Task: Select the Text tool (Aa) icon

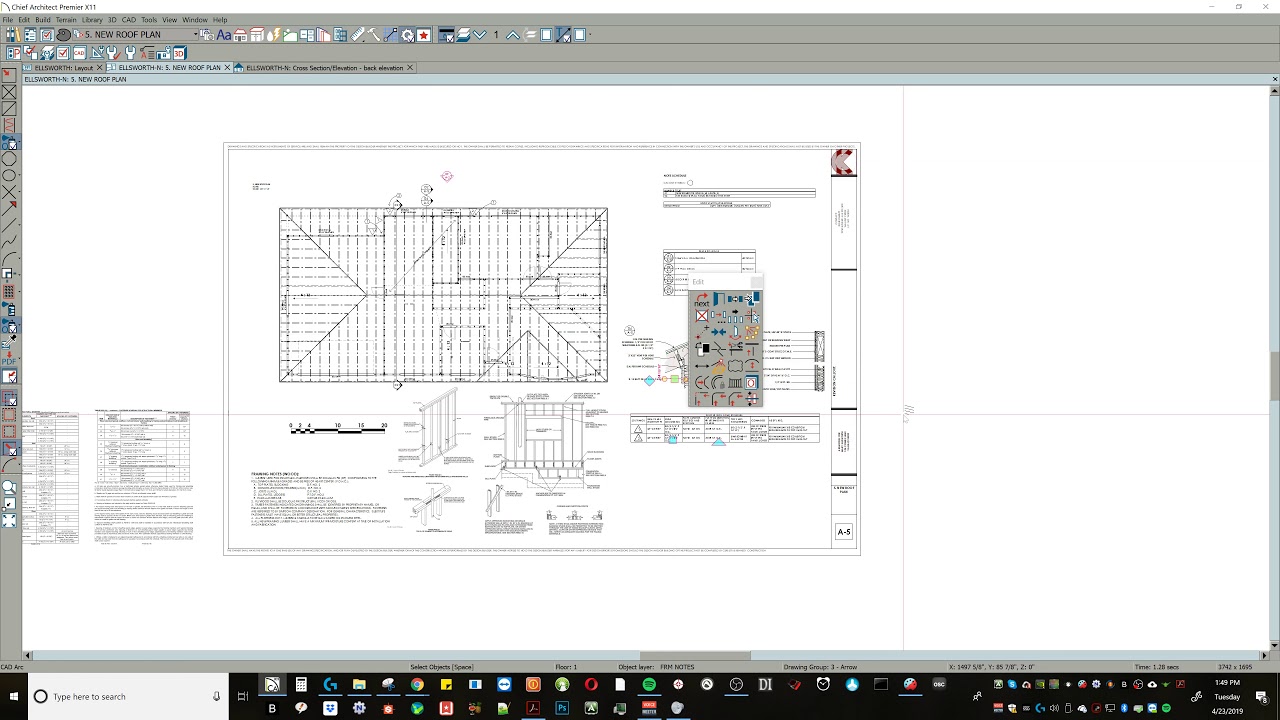Action: click(224, 35)
